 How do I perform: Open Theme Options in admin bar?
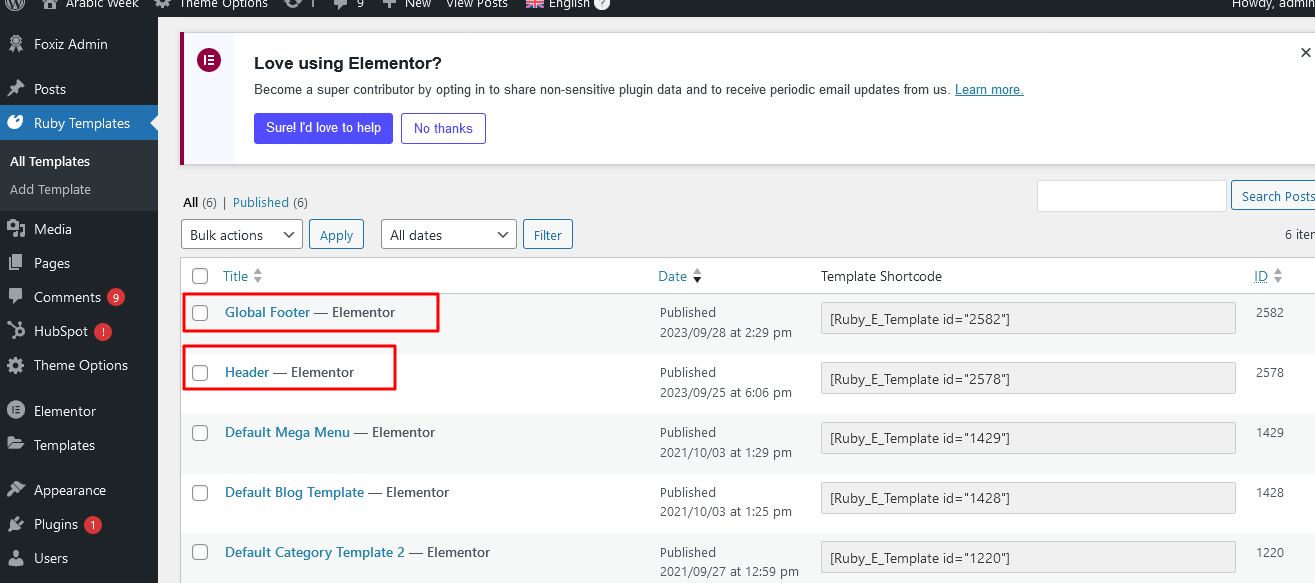point(212,4)
